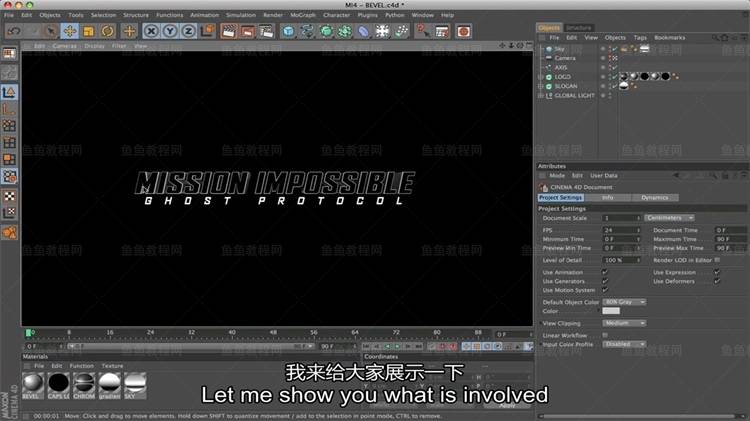Expand the GLOBAL LIGHT hierarchy
This screenshot has width=750, height=421.
pos(540,96)
